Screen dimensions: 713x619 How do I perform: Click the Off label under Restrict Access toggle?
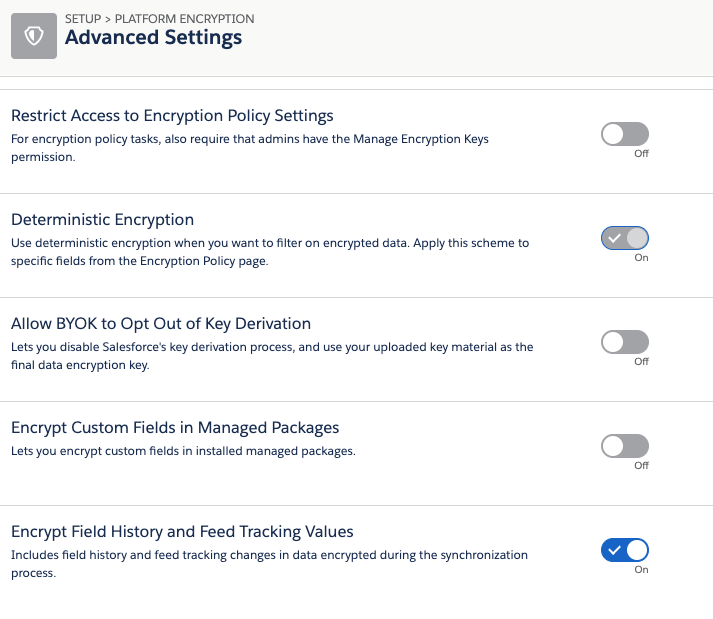click(642, 154)
